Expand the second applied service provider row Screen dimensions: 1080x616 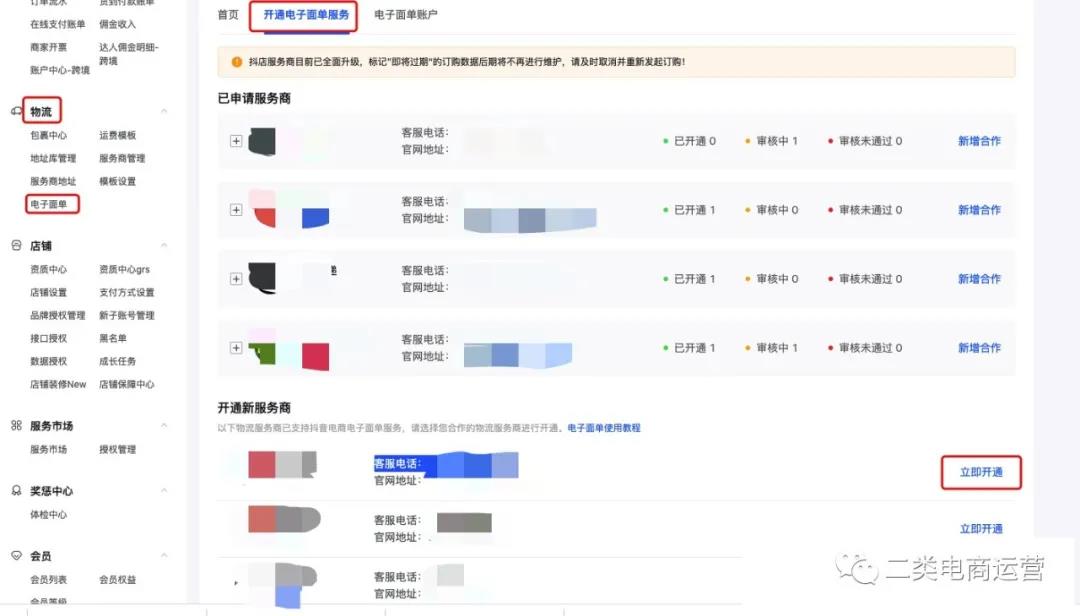click(236, 210)
